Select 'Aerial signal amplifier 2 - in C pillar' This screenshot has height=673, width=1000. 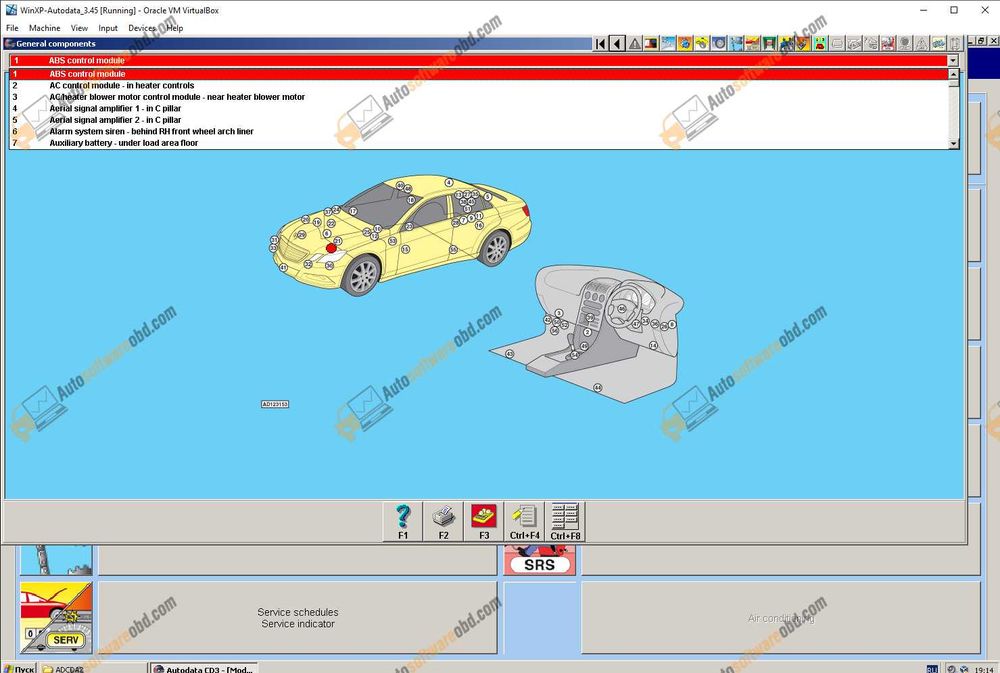pyautogui.click(x=479, y=120)
